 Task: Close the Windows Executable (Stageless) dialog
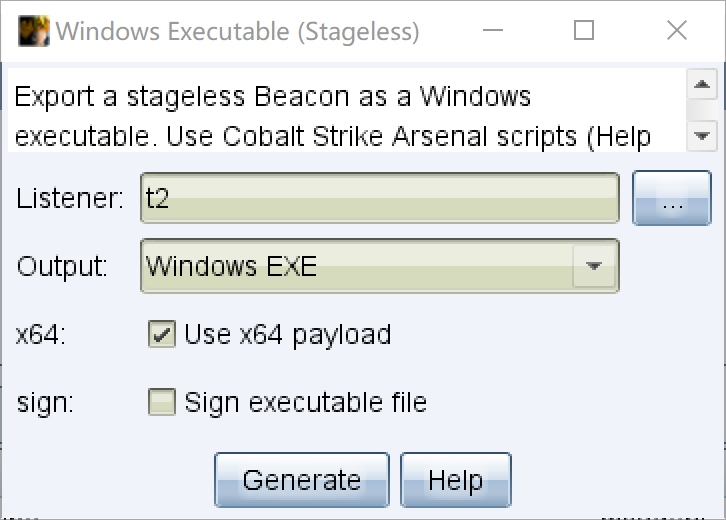(676, 31)
